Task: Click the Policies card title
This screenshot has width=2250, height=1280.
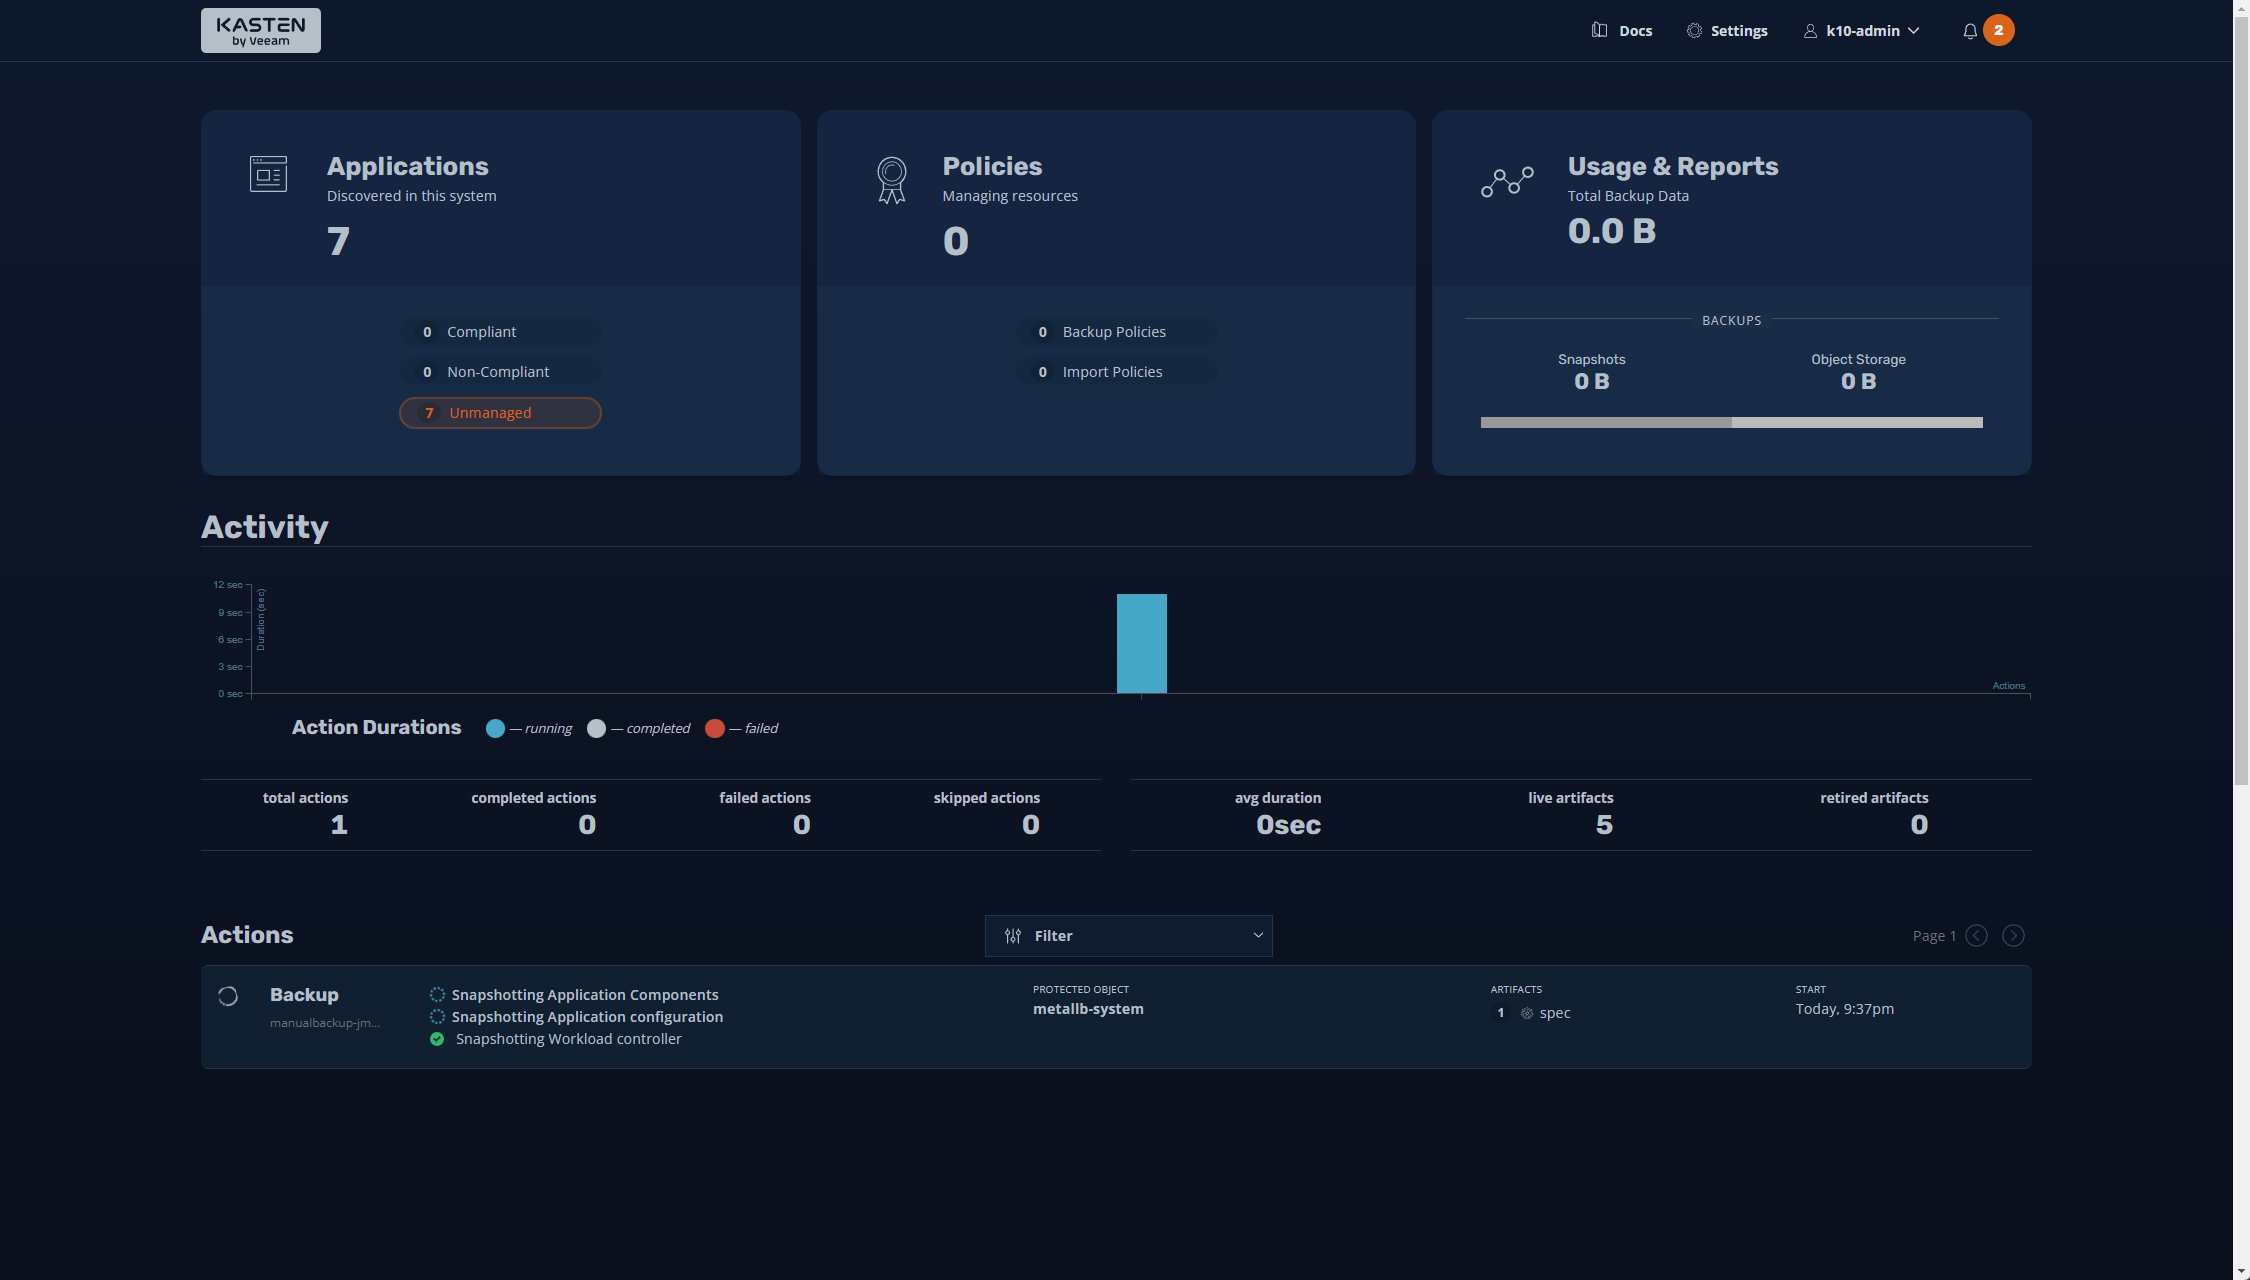Action: coord(992,166)
